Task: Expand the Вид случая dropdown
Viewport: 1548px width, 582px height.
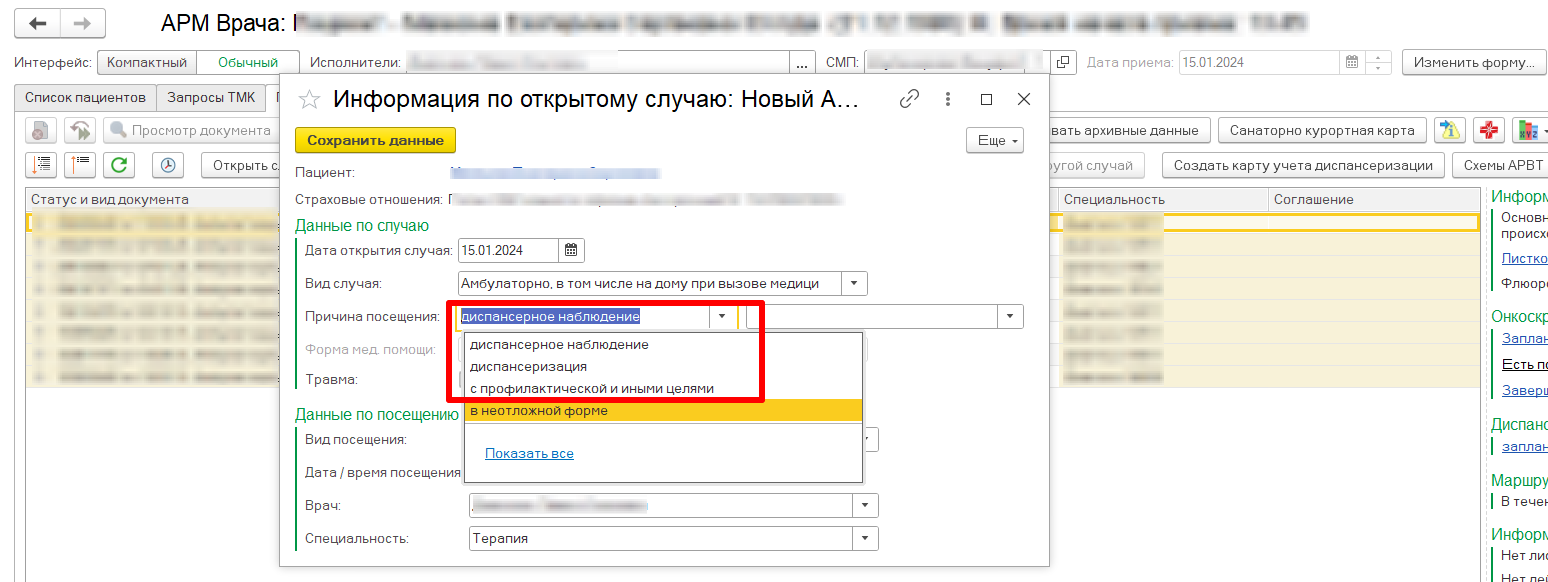Action: (x=854, y=284)
